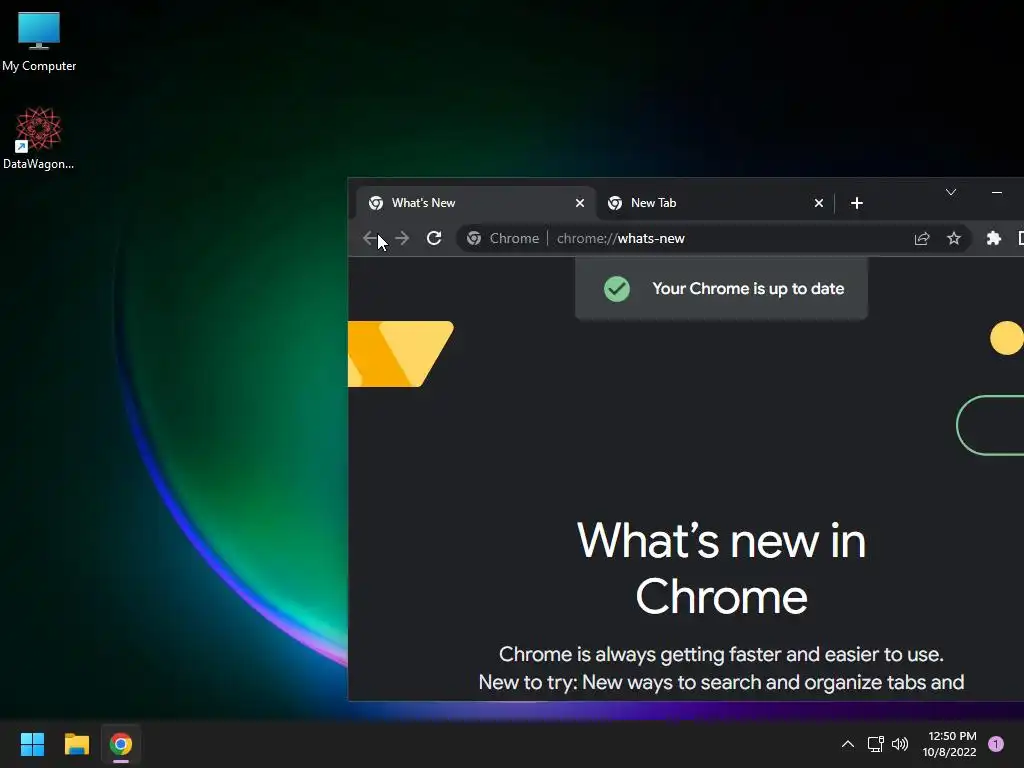Screen dimensions: 1024x768
Task: Open the Extensions puzzle menu
Action: point(993,238)
